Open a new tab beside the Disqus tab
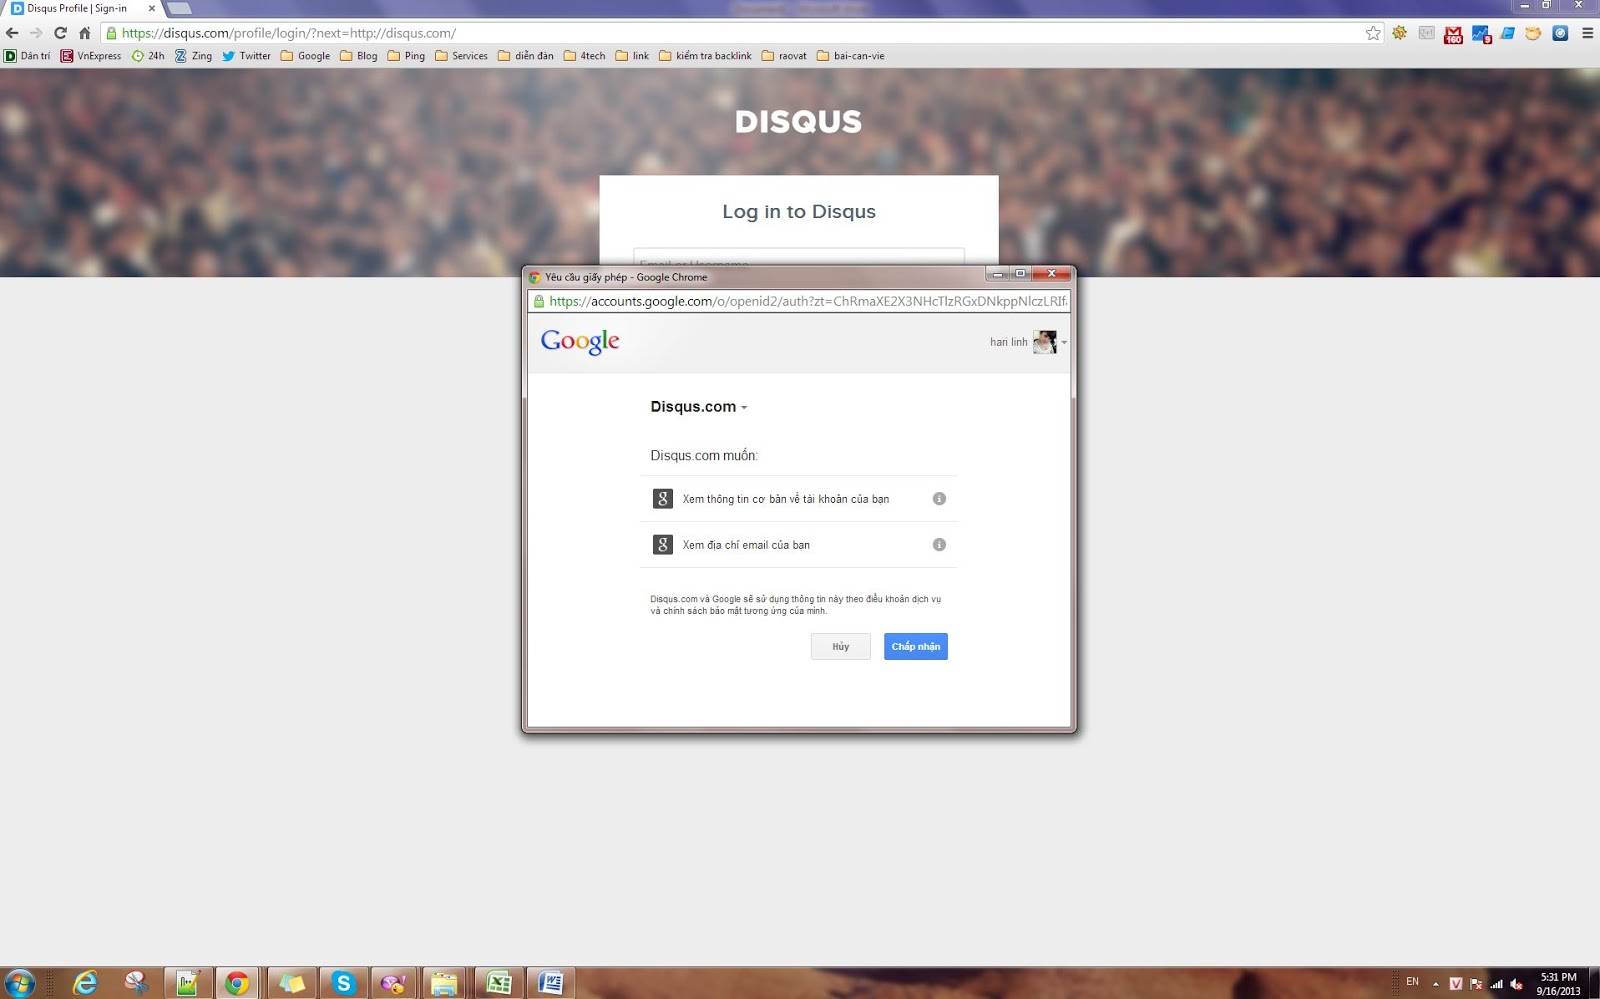The width and height of the screenshot is (1600, 999). pos(179,9)
